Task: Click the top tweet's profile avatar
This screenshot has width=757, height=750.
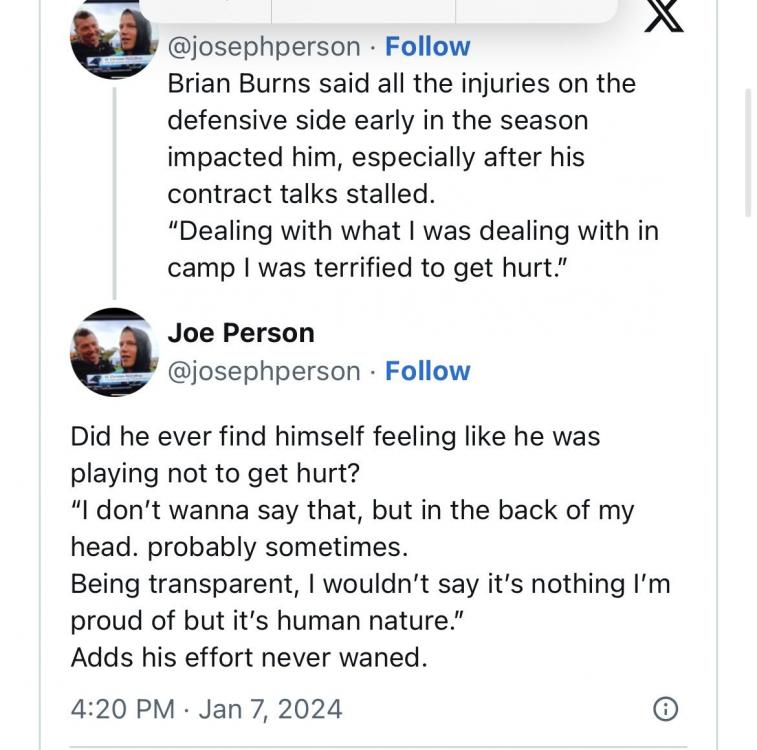Action: 114,40
